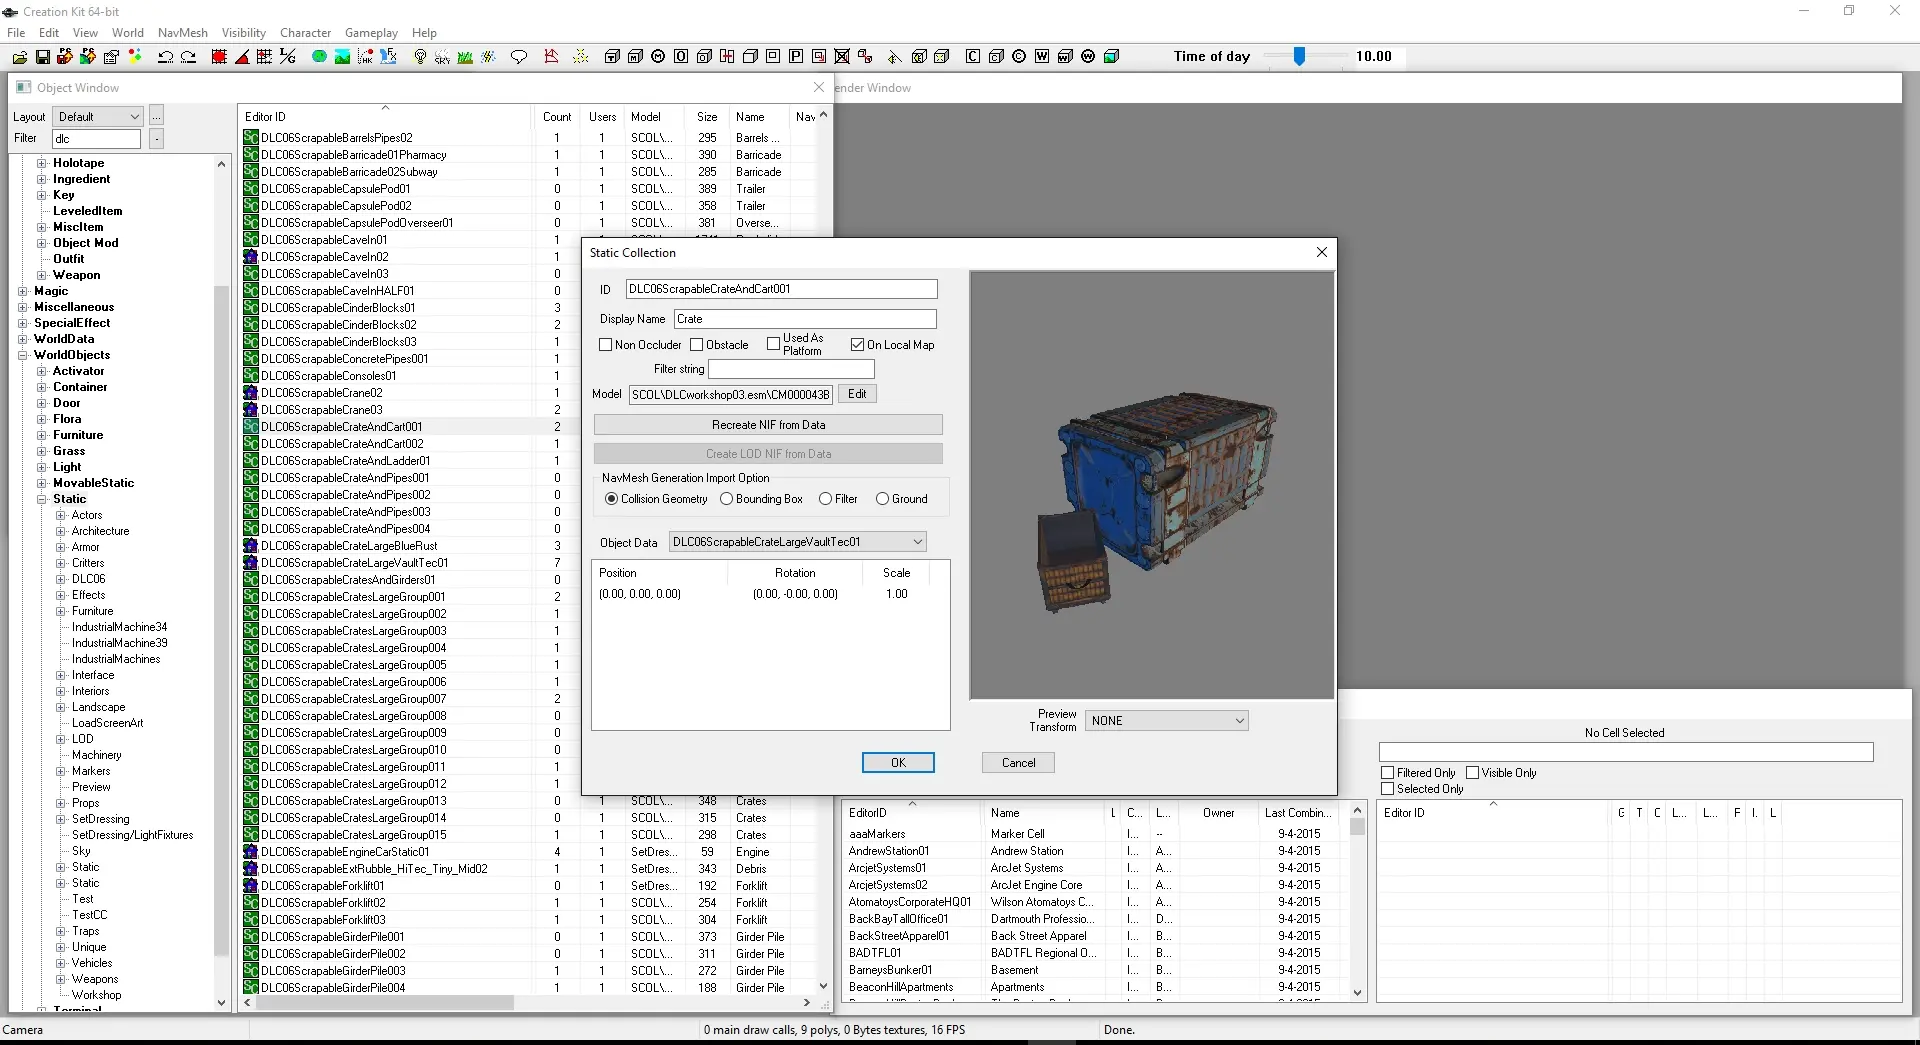Toggle the green grass icon
This screenshot has height=1045, width=1920.
point(465,57)
